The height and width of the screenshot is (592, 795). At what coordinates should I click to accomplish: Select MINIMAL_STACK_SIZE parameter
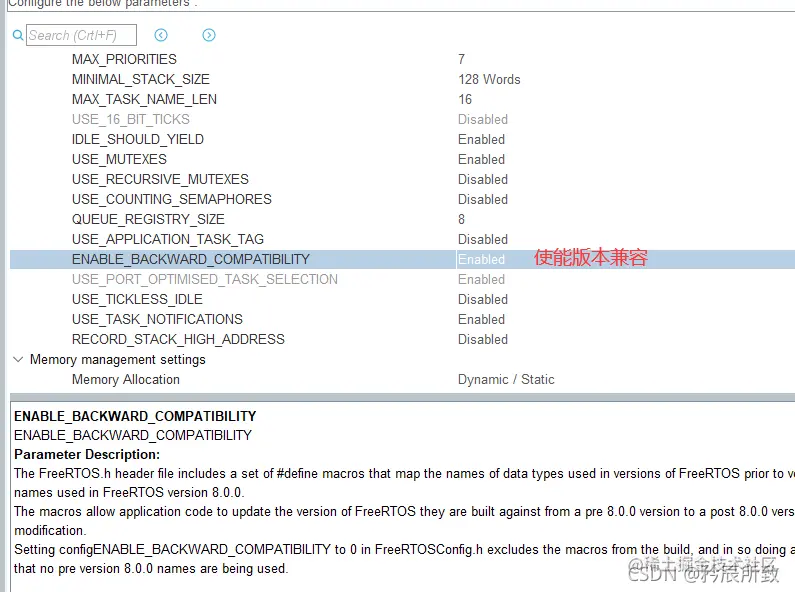(140, 79)
